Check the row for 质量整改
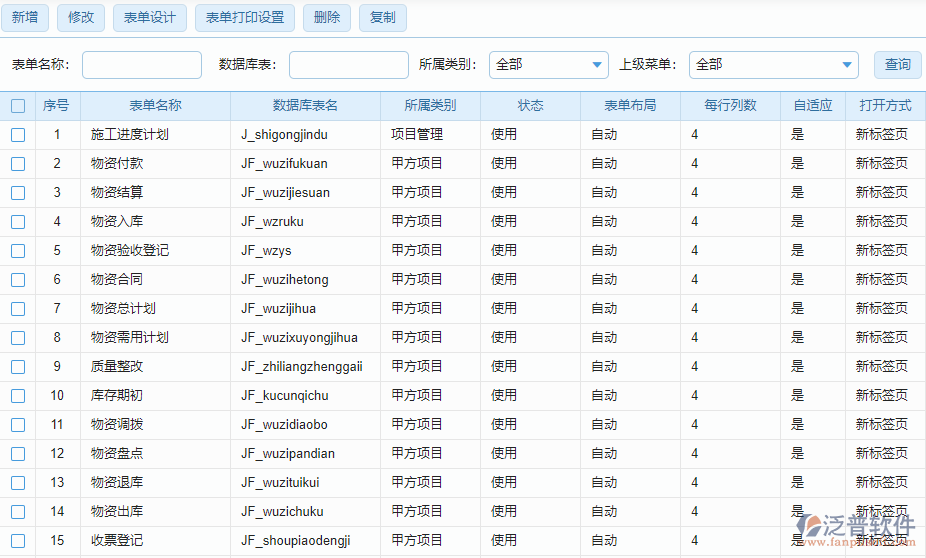The image size is (926, 558). tap(18, 367)
